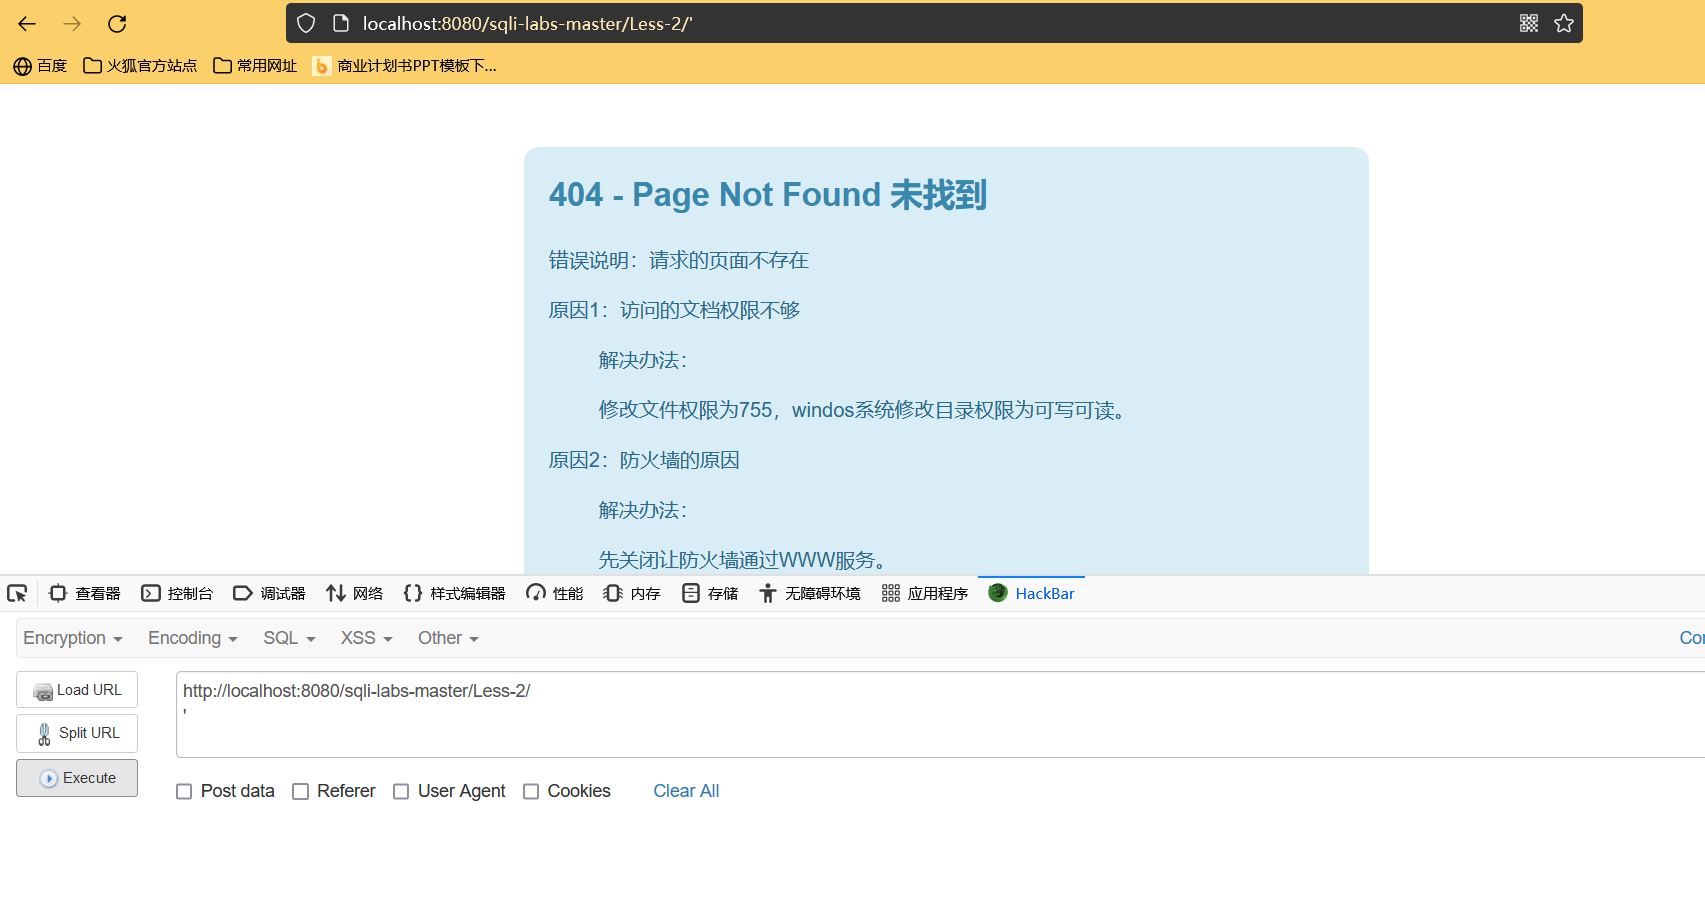
Task: Click the text 原因2：防火墙的原因
Action: 644,460
